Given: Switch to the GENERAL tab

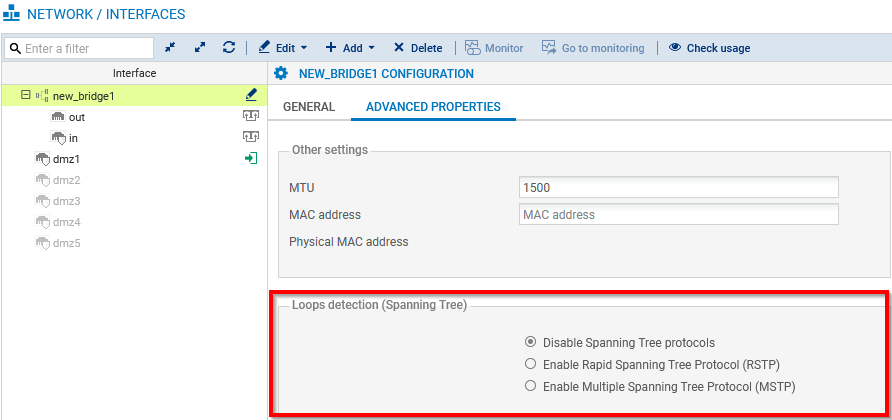Looking at the screenshot, I should pos(309,106).
